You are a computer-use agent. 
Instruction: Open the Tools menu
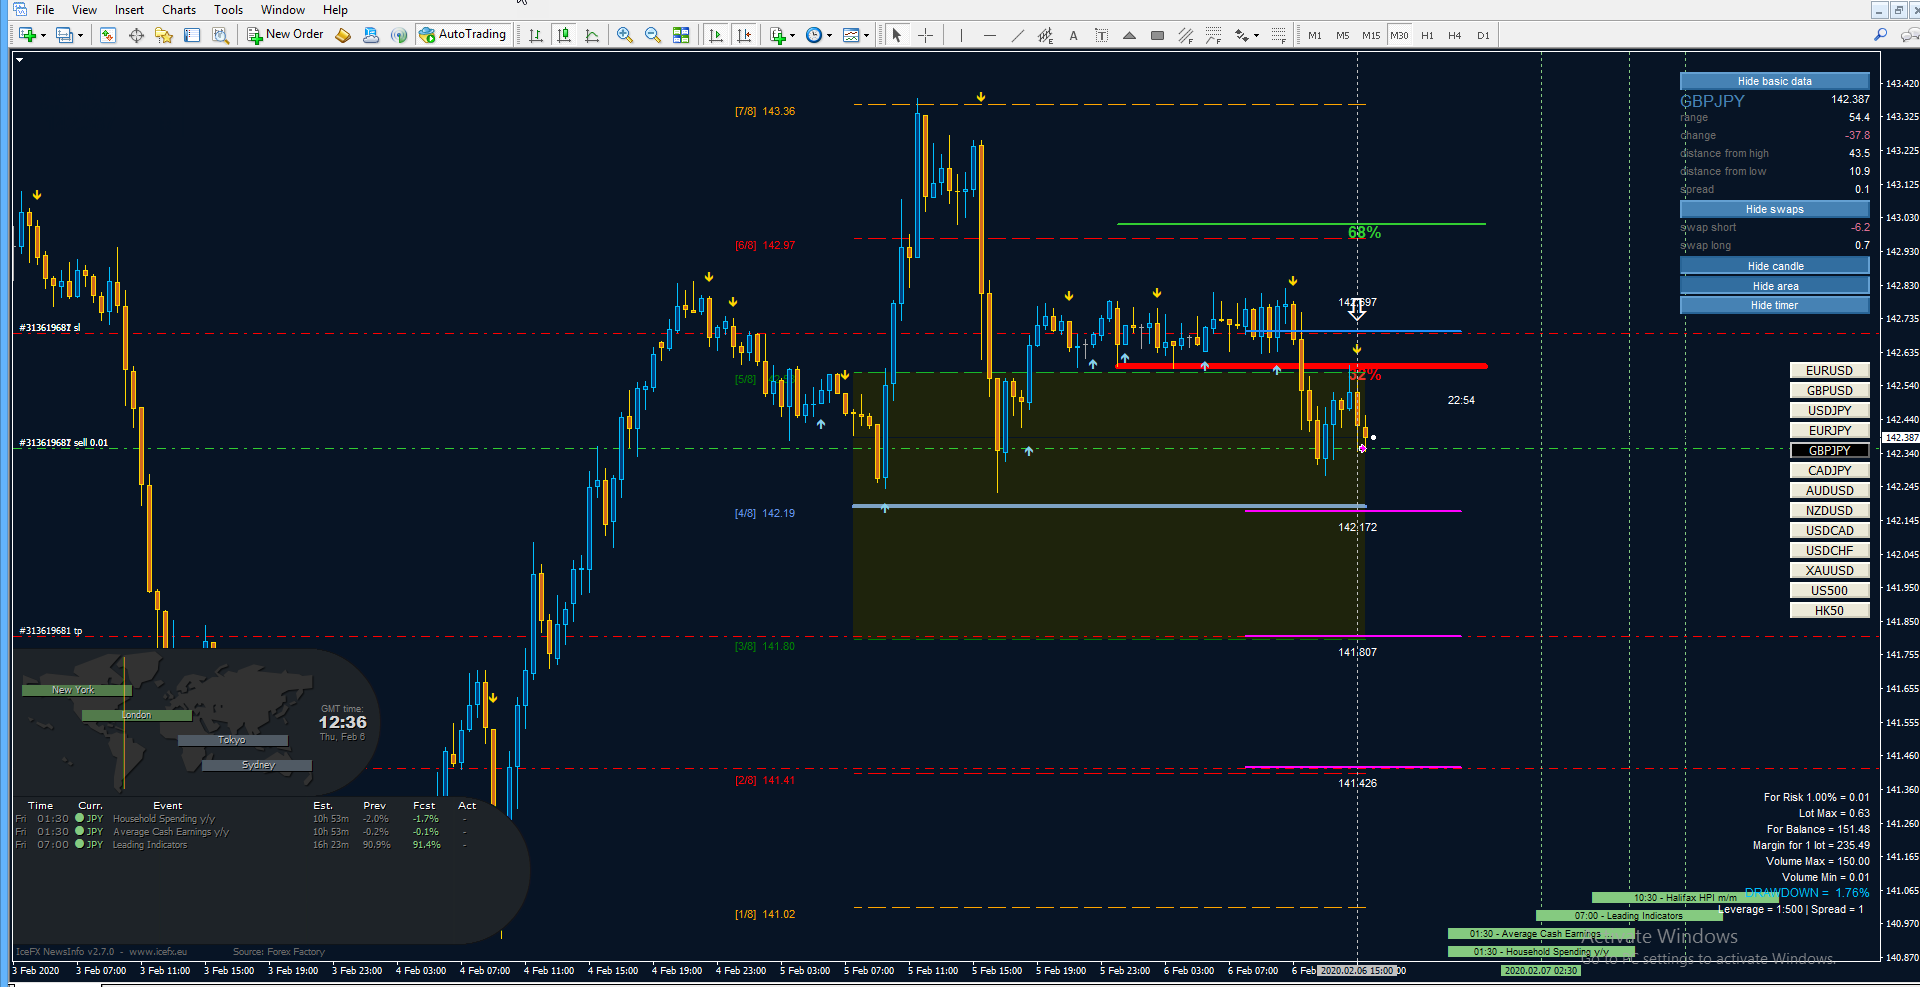pos(228,10)
